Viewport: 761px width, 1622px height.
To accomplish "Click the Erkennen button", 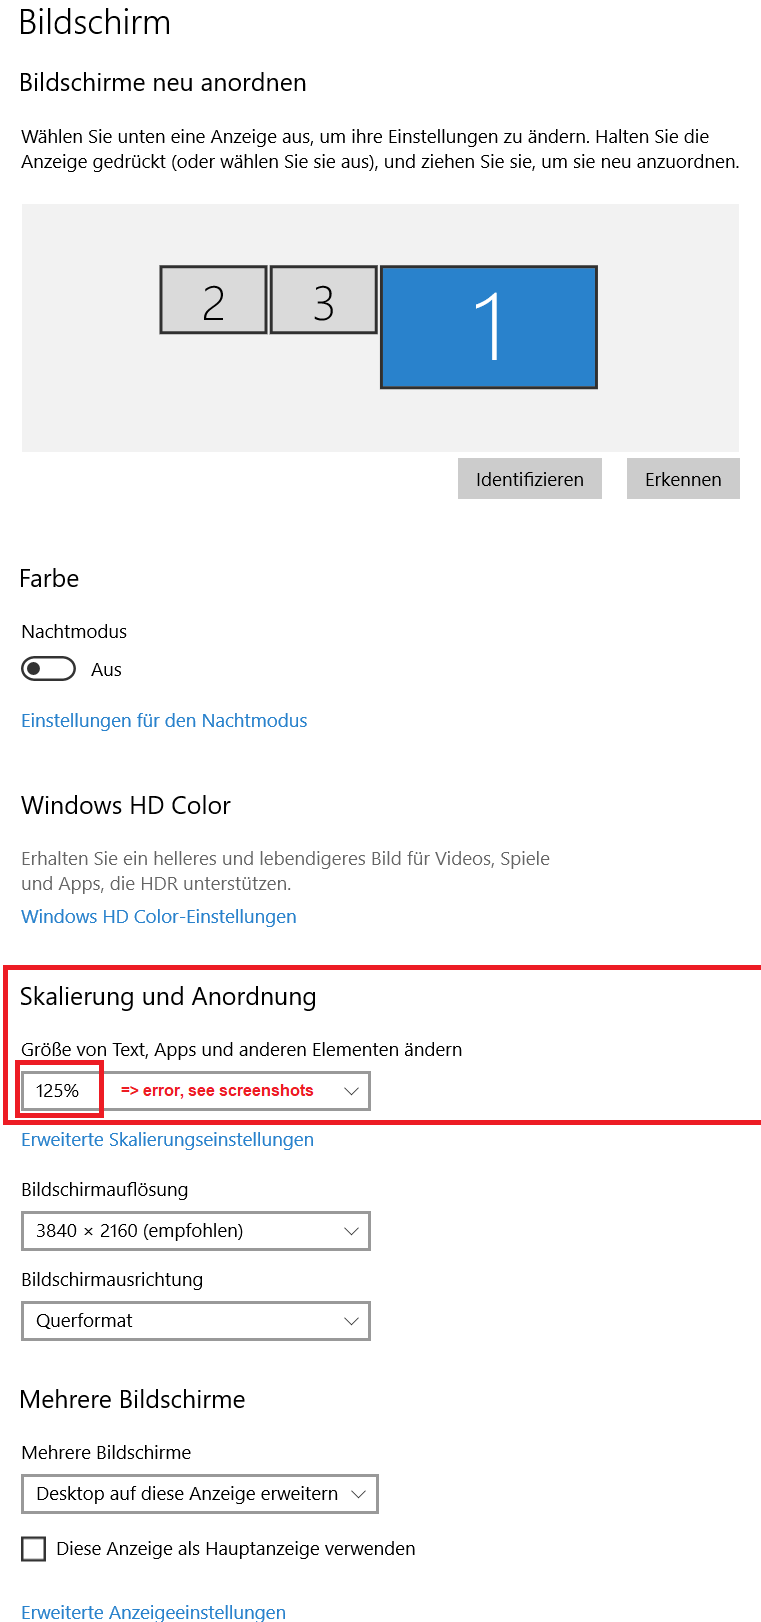I will coord(683,479).
